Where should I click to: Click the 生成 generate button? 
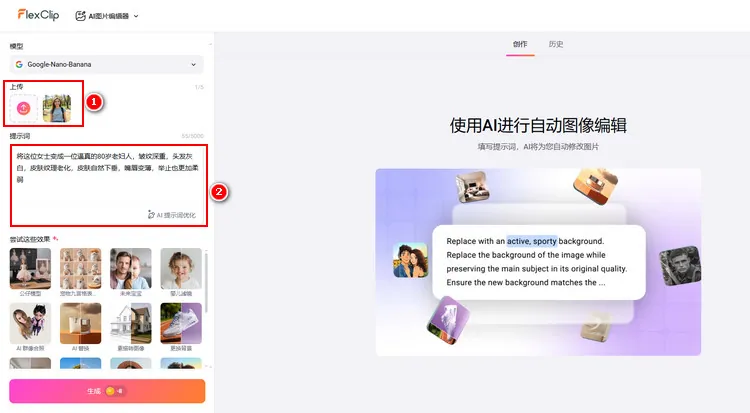click(x=107, y=391)
